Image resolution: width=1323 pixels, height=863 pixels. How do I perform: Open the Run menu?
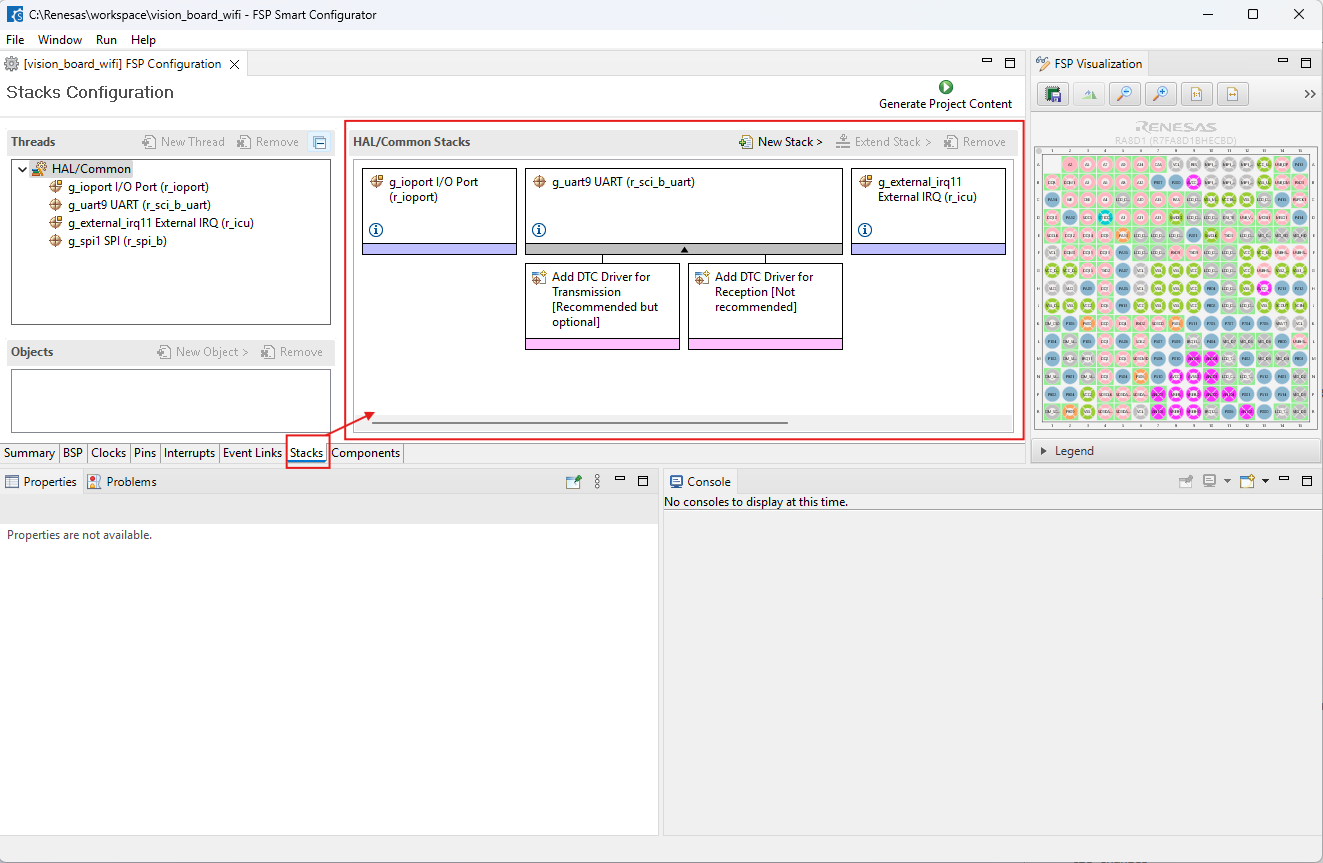[x=106, y=40]
